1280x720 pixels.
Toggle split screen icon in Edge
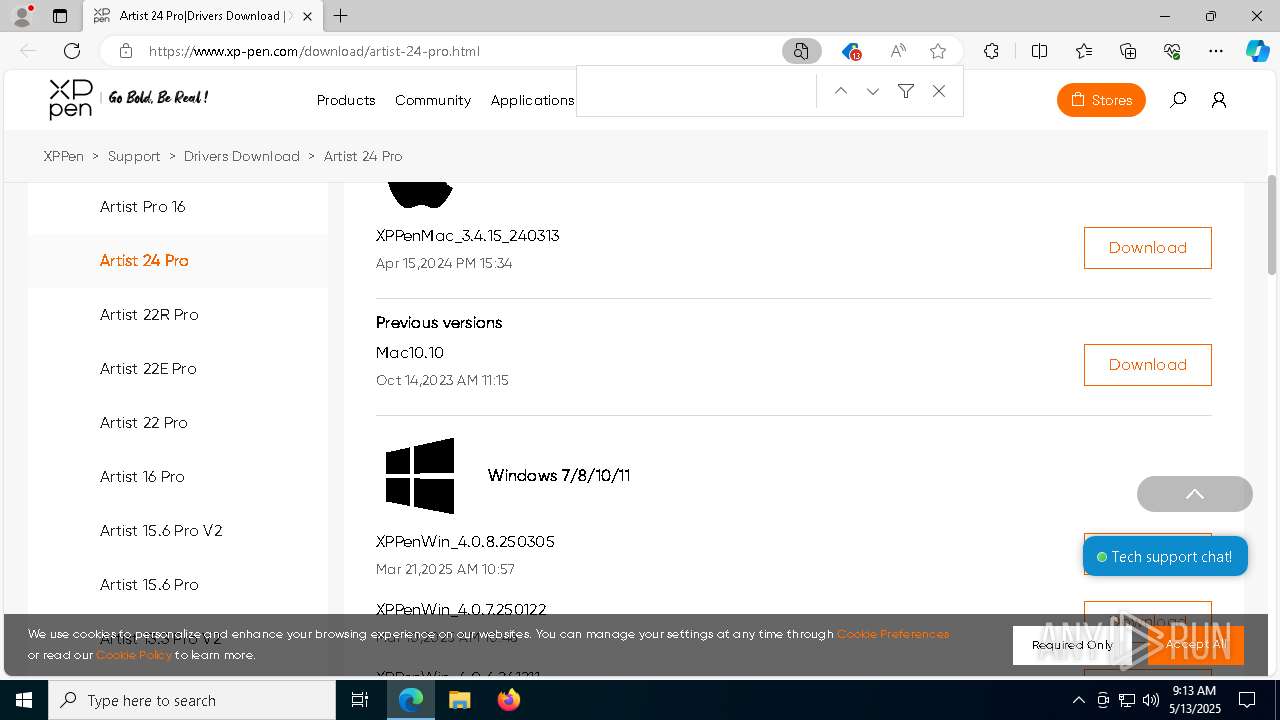pyautogui.click(x=1039, y=51)
